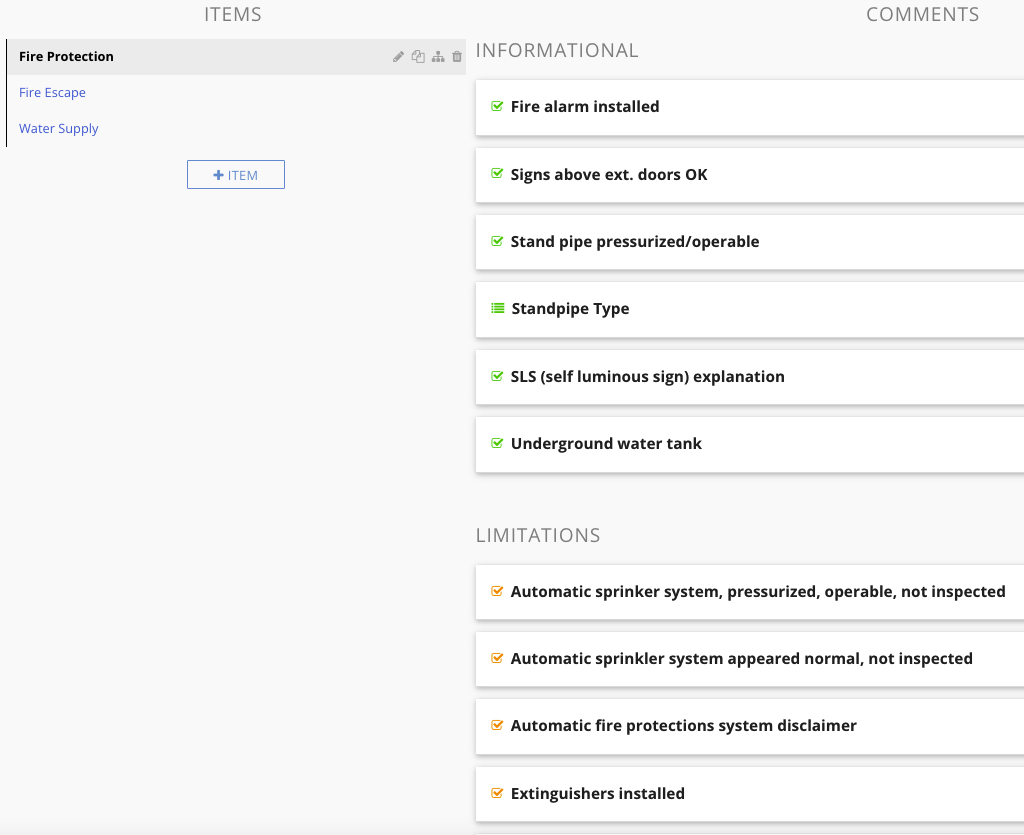Toggle orange check beside sprinker system pressurized comment
The image size is (1024, 835).
497,591
